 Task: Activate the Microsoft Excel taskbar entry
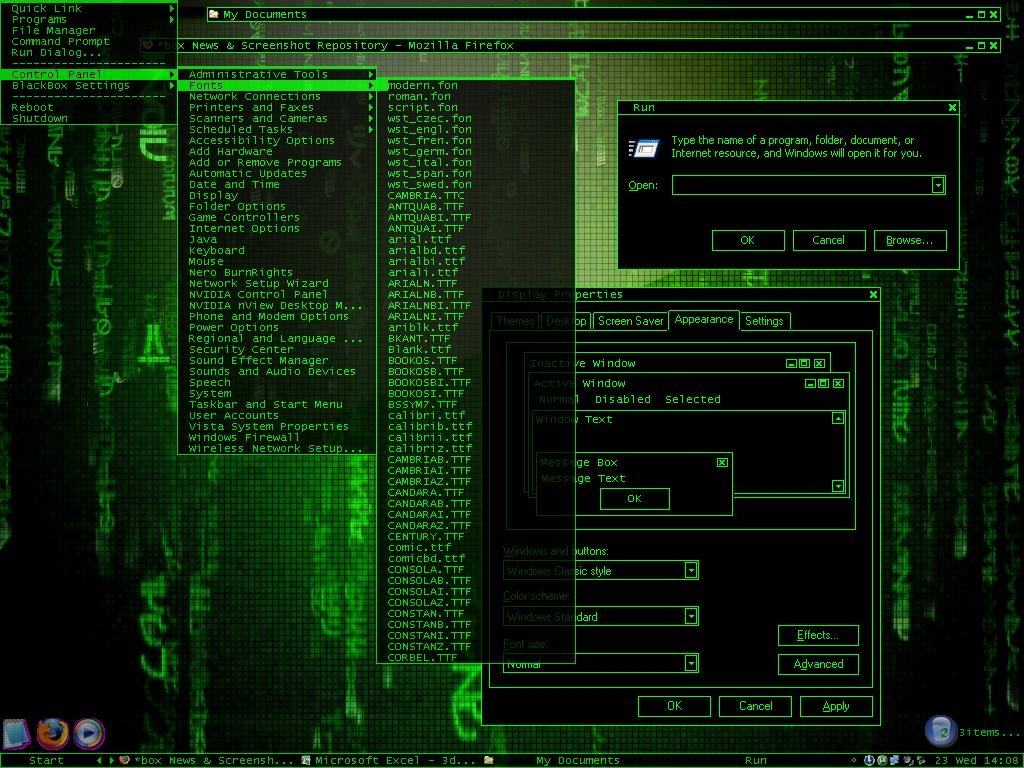(x=389, y=760)
